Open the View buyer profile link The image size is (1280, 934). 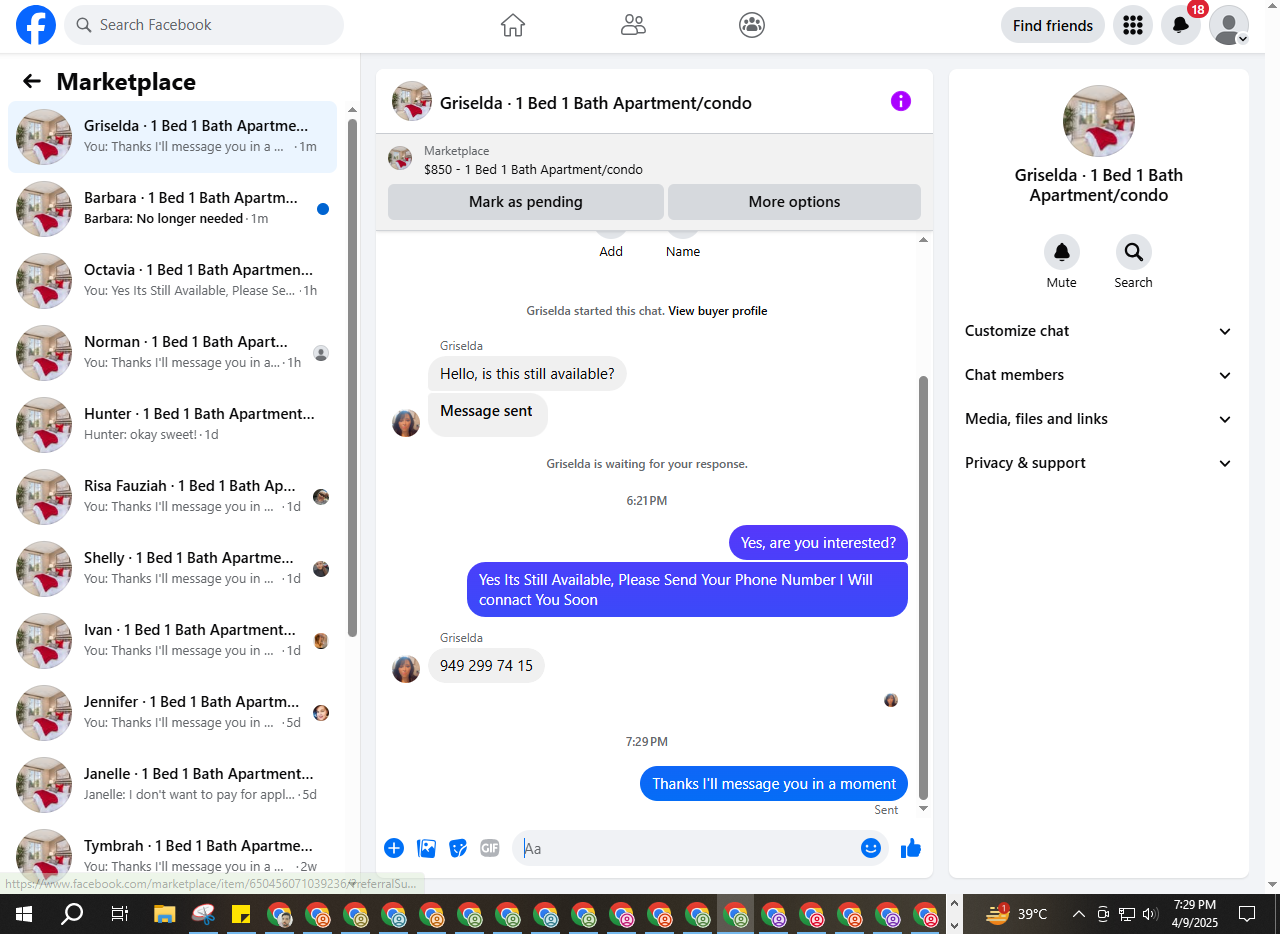(718, 311)
